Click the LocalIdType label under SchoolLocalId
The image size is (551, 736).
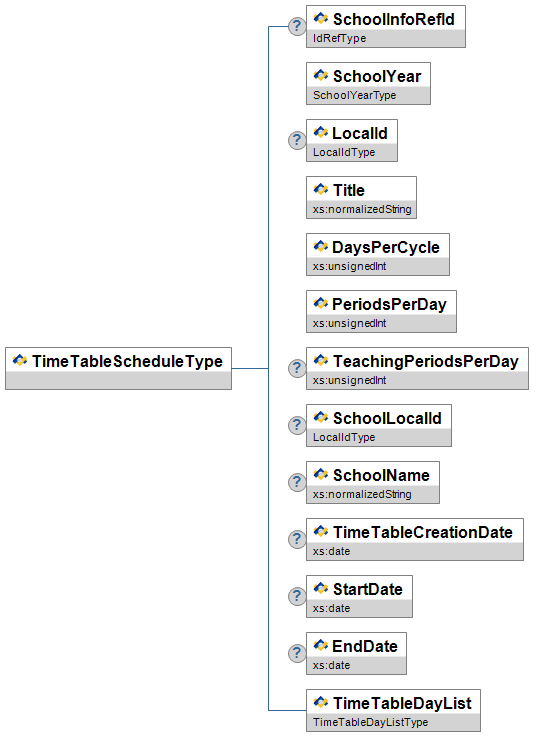click(344, 437)
